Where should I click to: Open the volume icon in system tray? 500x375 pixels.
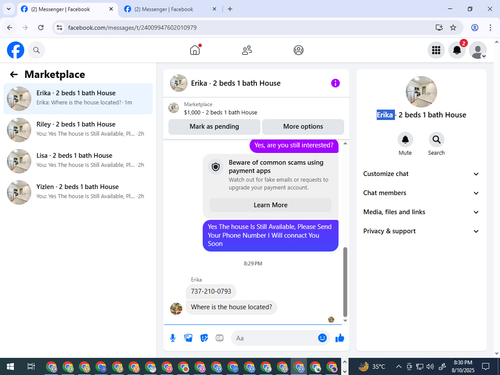pos(430,367)
